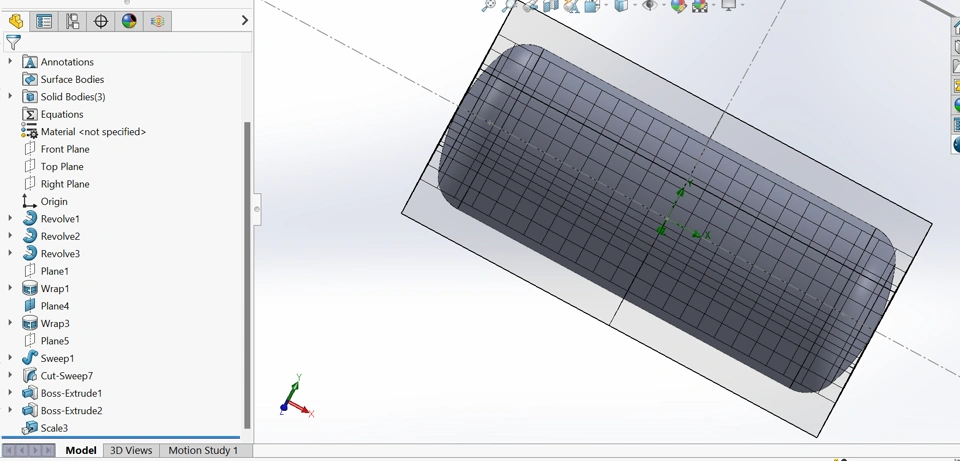The image size is (960, 461).
Task: Click the Apply Scene icon
Action: pyautogui.click(x=699, y=6)
